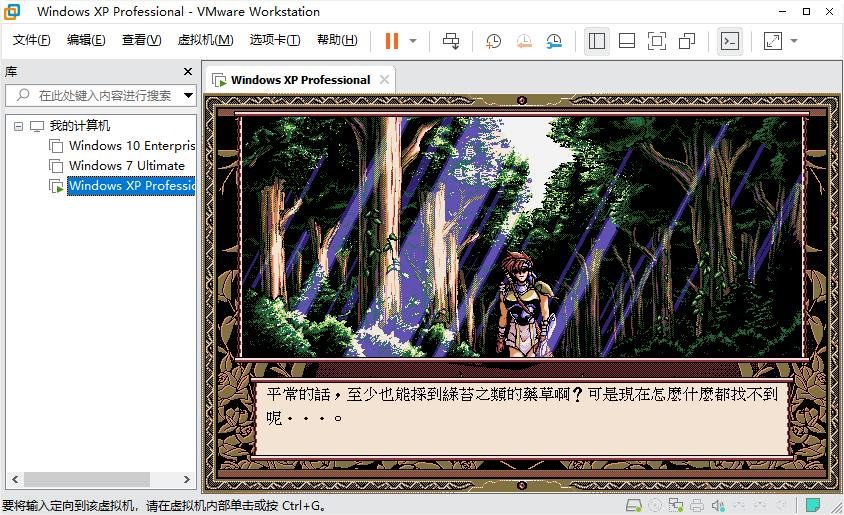Screen dimensions: 844x515
Task: Select Windows 10 Enterprise in the library
Action: point(132,146)
